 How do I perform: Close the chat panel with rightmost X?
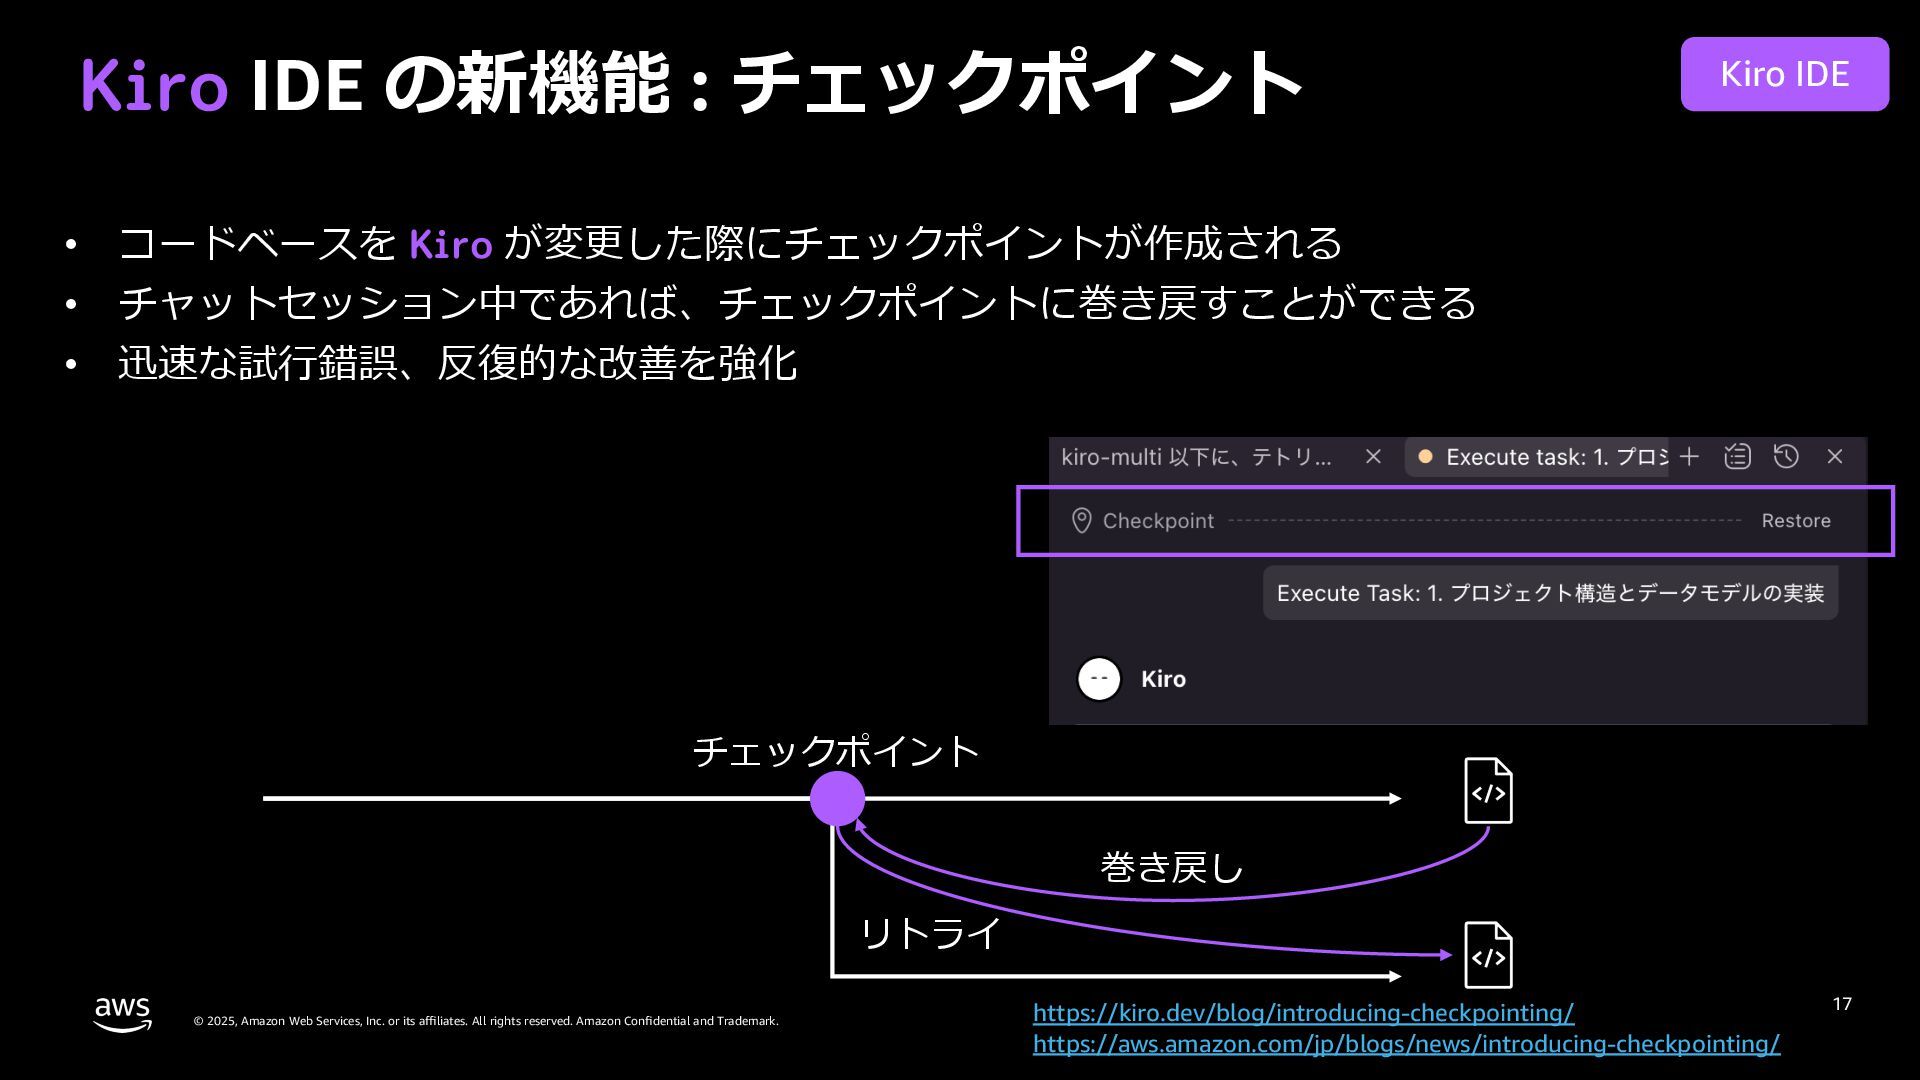click(1835, 457)
